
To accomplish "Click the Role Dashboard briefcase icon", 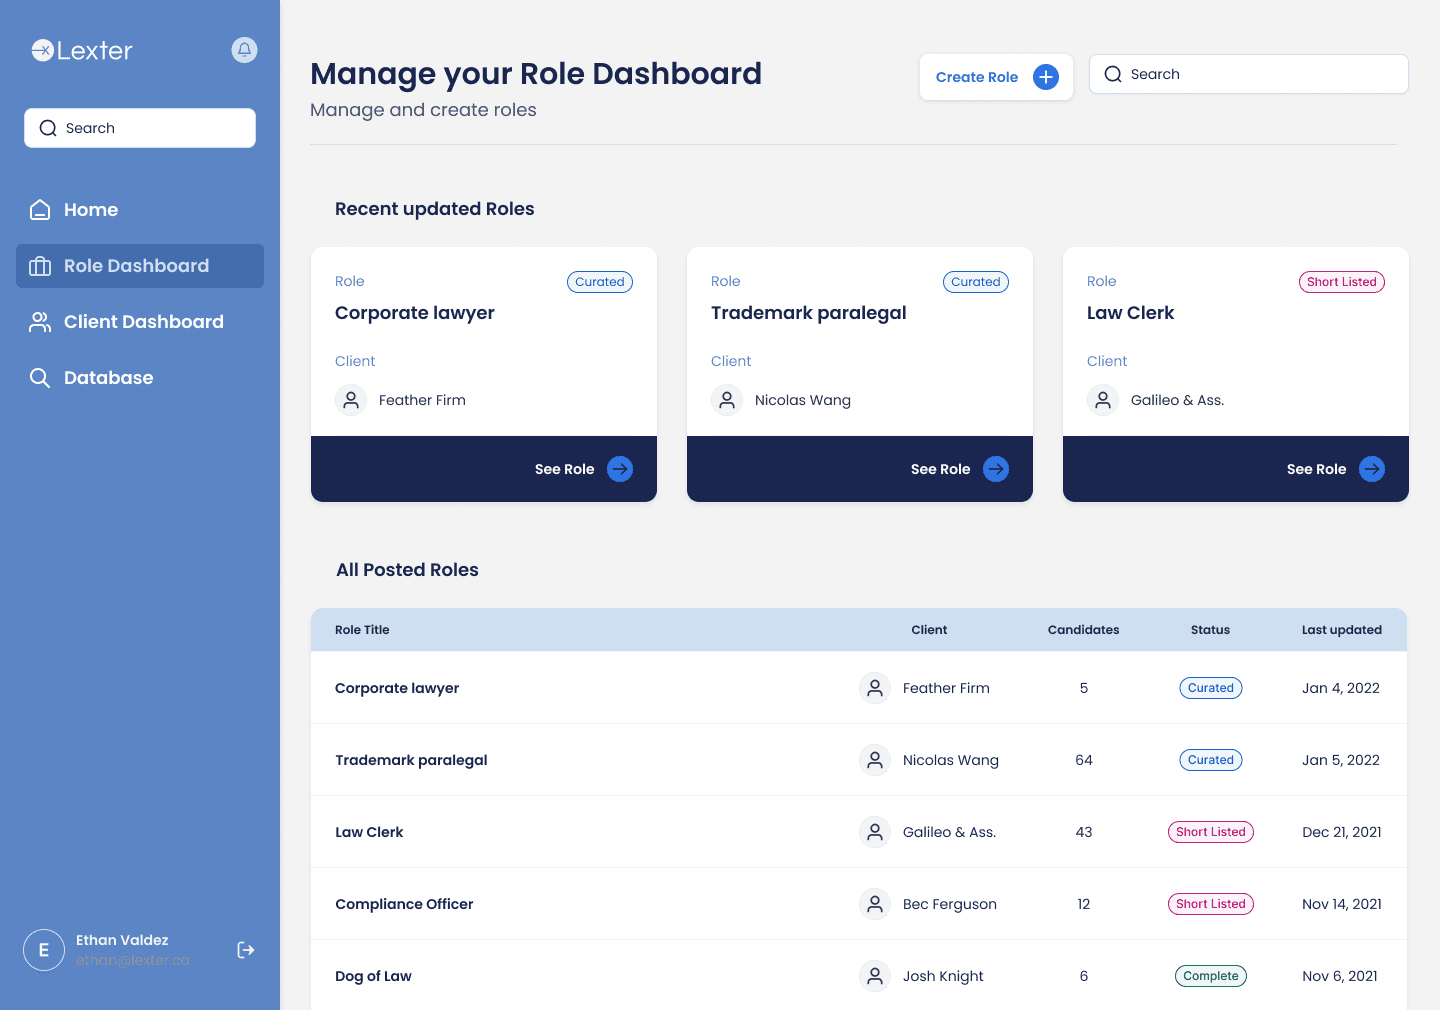I will click(40, 266).
